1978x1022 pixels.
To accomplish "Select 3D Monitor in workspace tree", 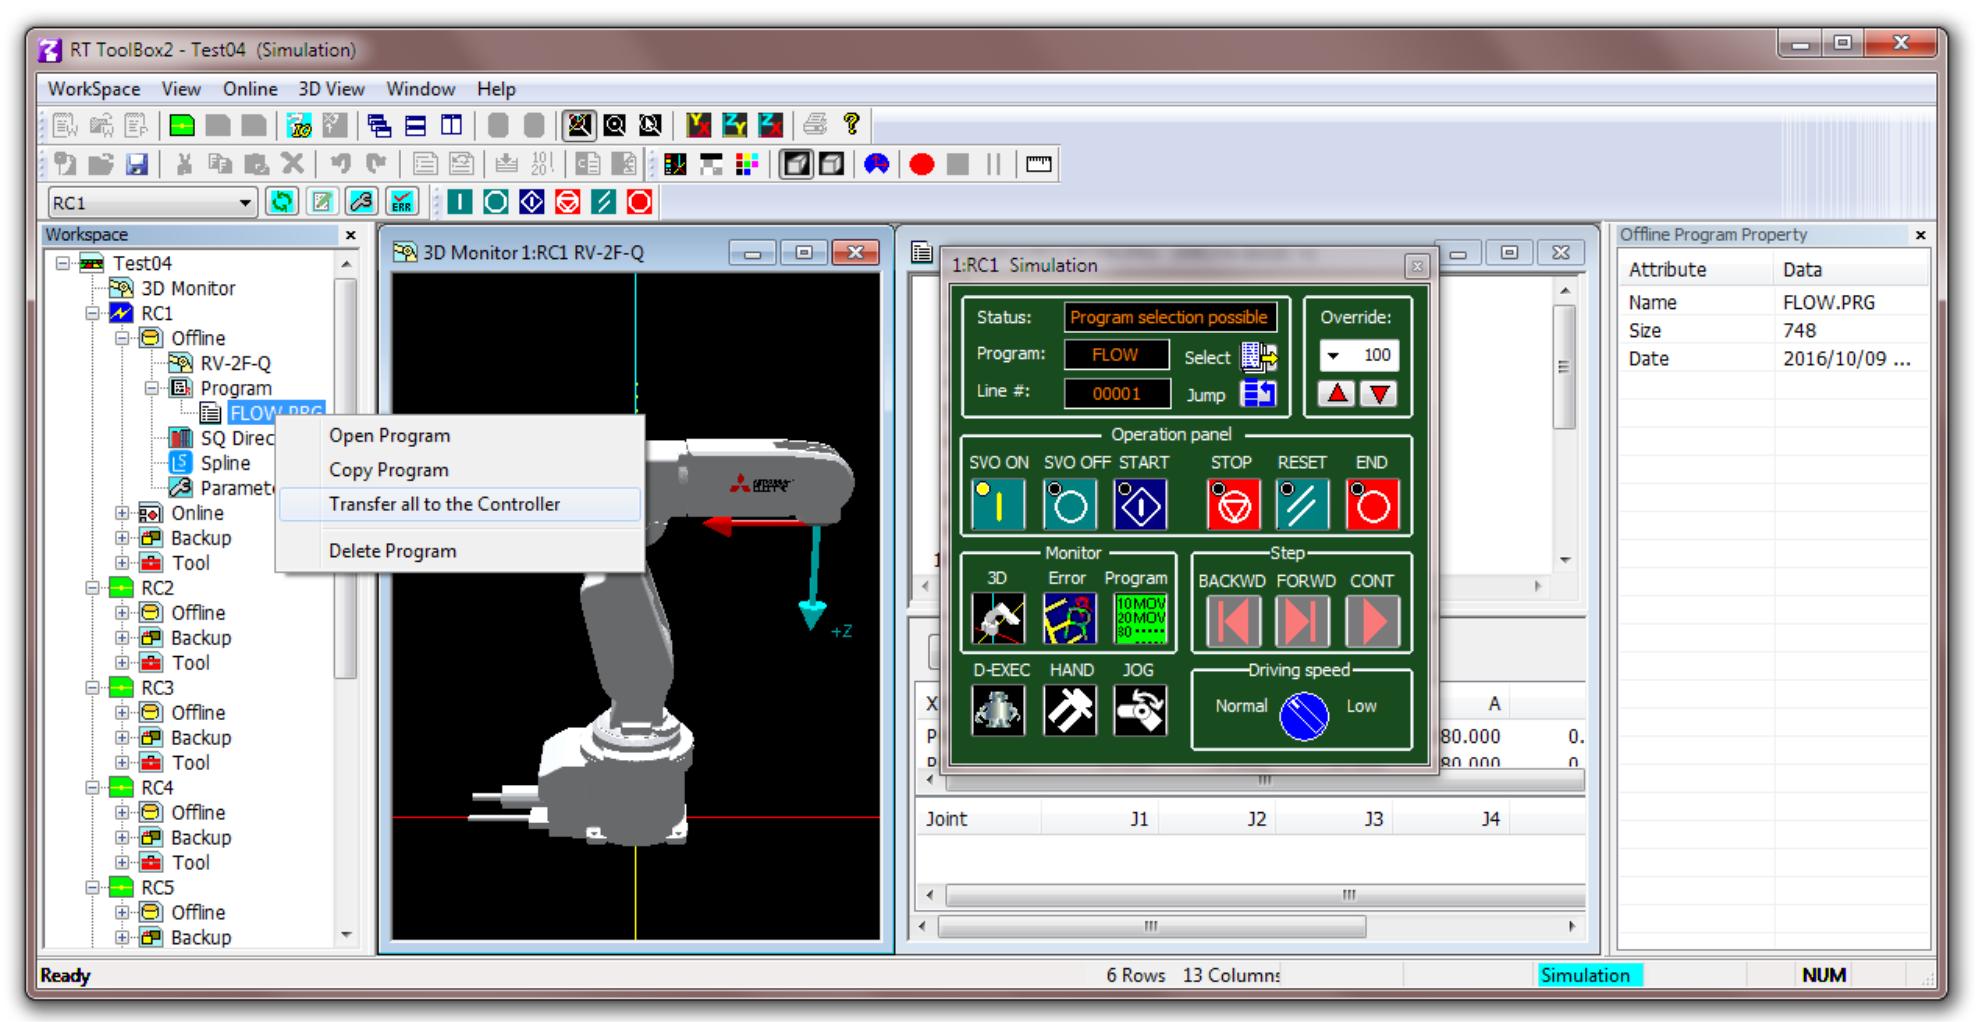I will point(188,288).
